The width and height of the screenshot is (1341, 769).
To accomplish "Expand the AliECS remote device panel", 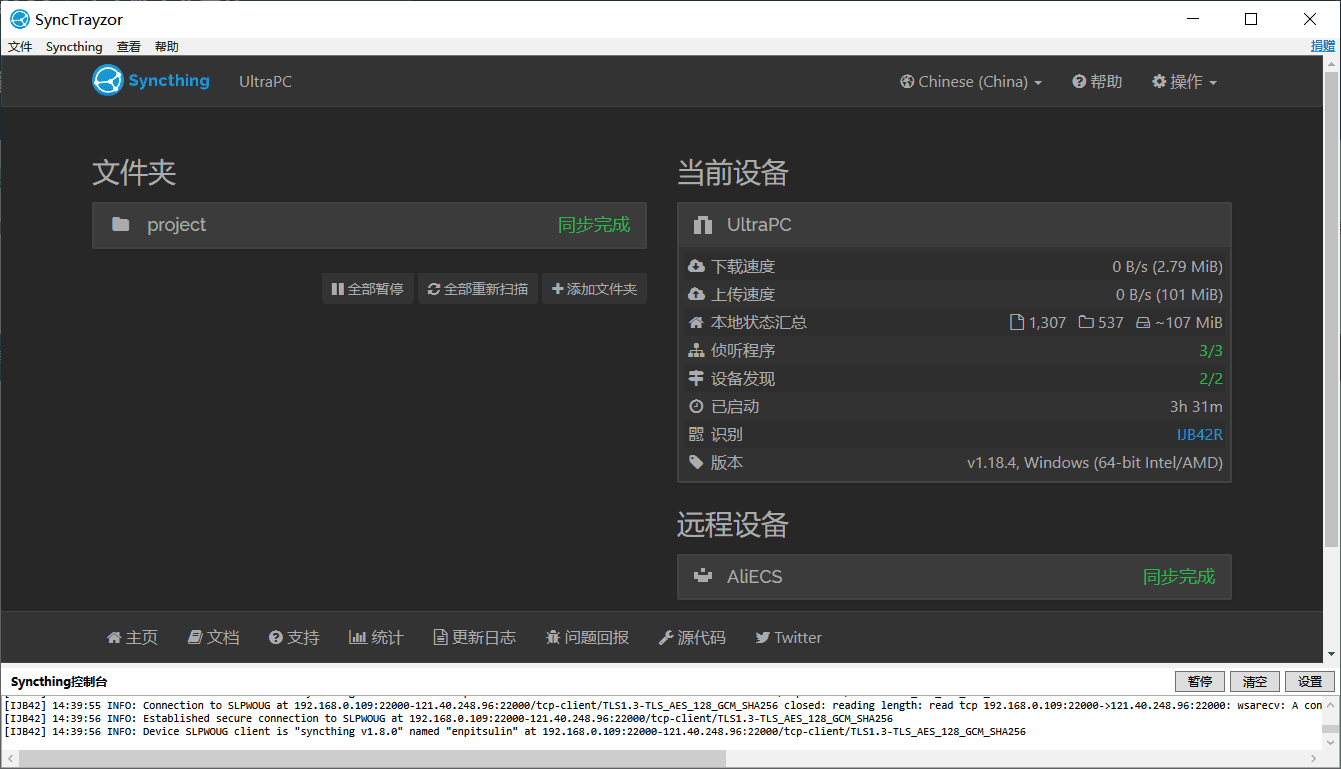I will [x=954, y=577].
